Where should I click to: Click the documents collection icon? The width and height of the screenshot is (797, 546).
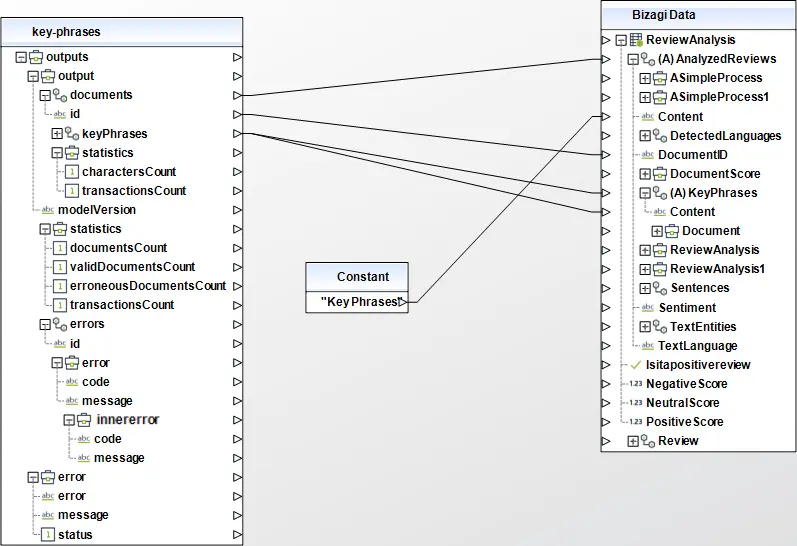pos(60,95)
